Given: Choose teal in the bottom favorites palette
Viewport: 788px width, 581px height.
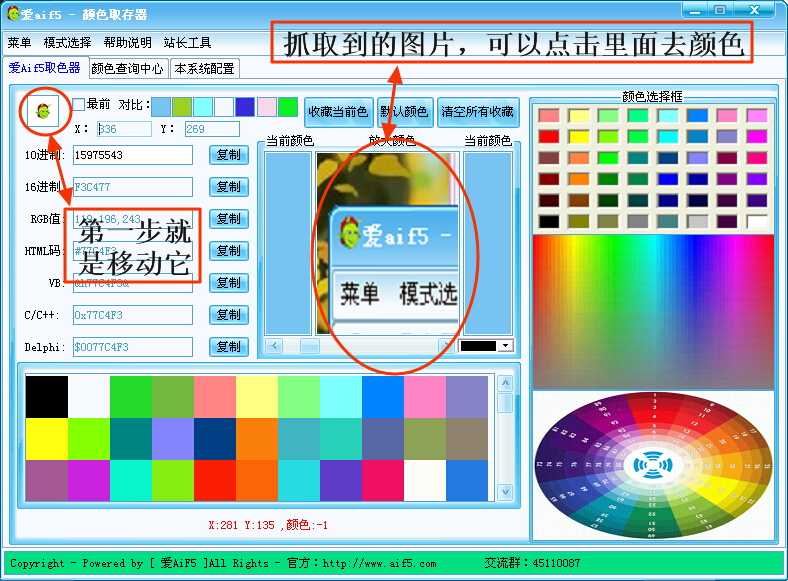Looking at the screenshot, I should pyautogui.click(x=131, y=439).
